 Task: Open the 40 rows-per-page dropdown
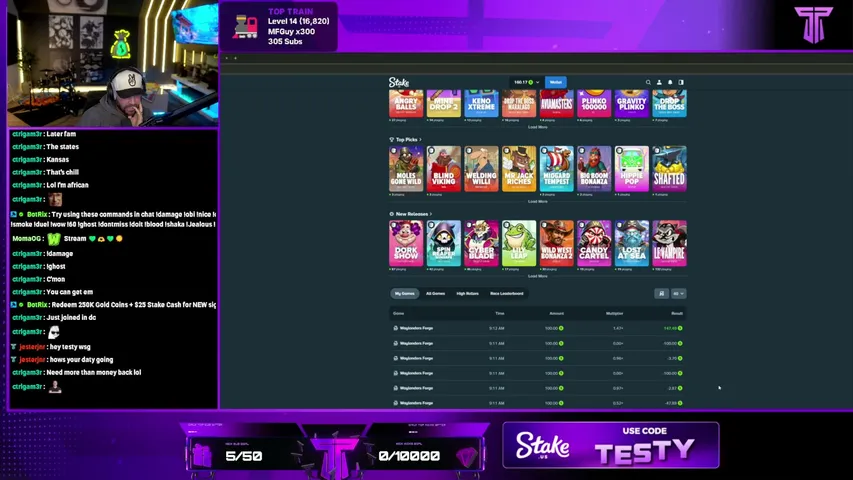pos(678,293)
